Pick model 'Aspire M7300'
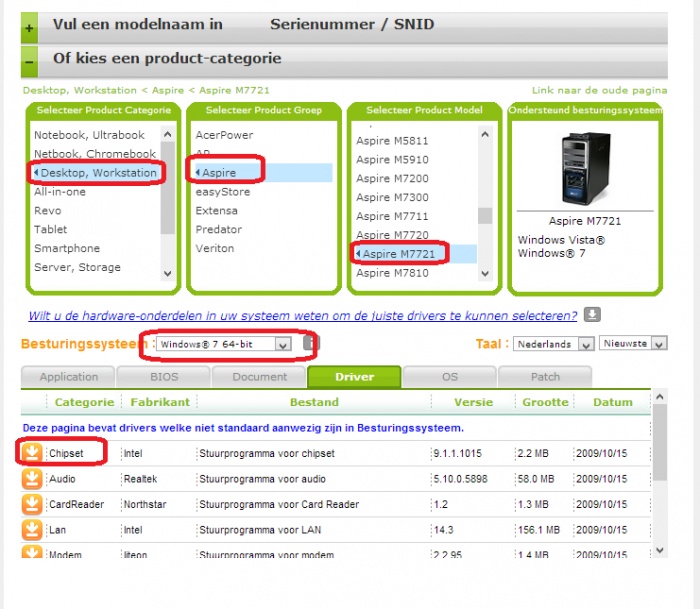 [x=392, y=197]
